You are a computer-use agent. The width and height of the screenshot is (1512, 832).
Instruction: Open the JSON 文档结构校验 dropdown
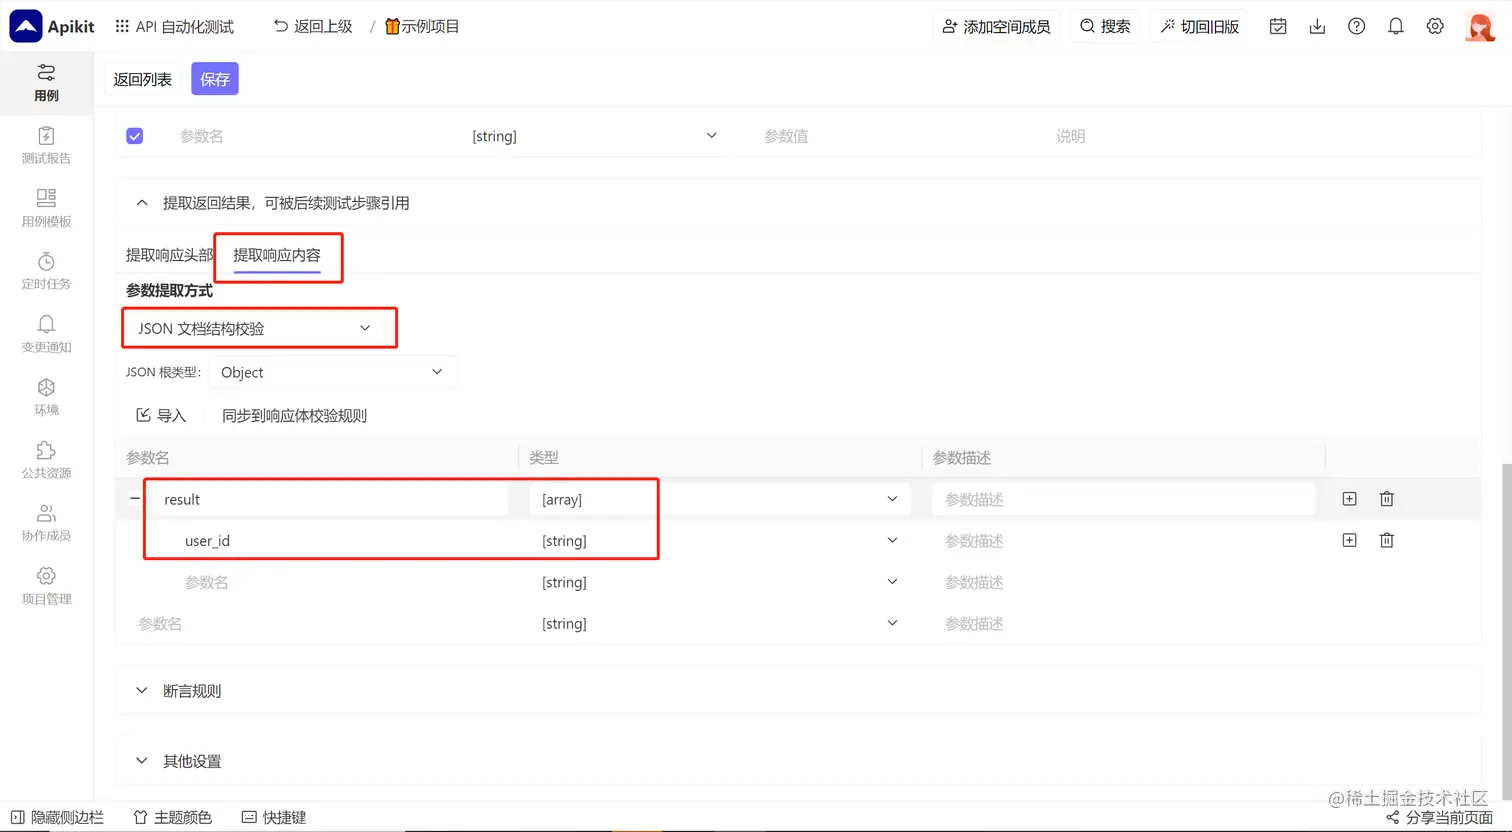point(256,328)
